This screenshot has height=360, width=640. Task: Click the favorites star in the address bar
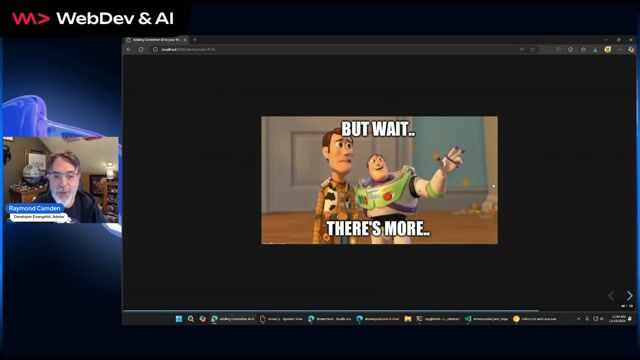[533, 49]
